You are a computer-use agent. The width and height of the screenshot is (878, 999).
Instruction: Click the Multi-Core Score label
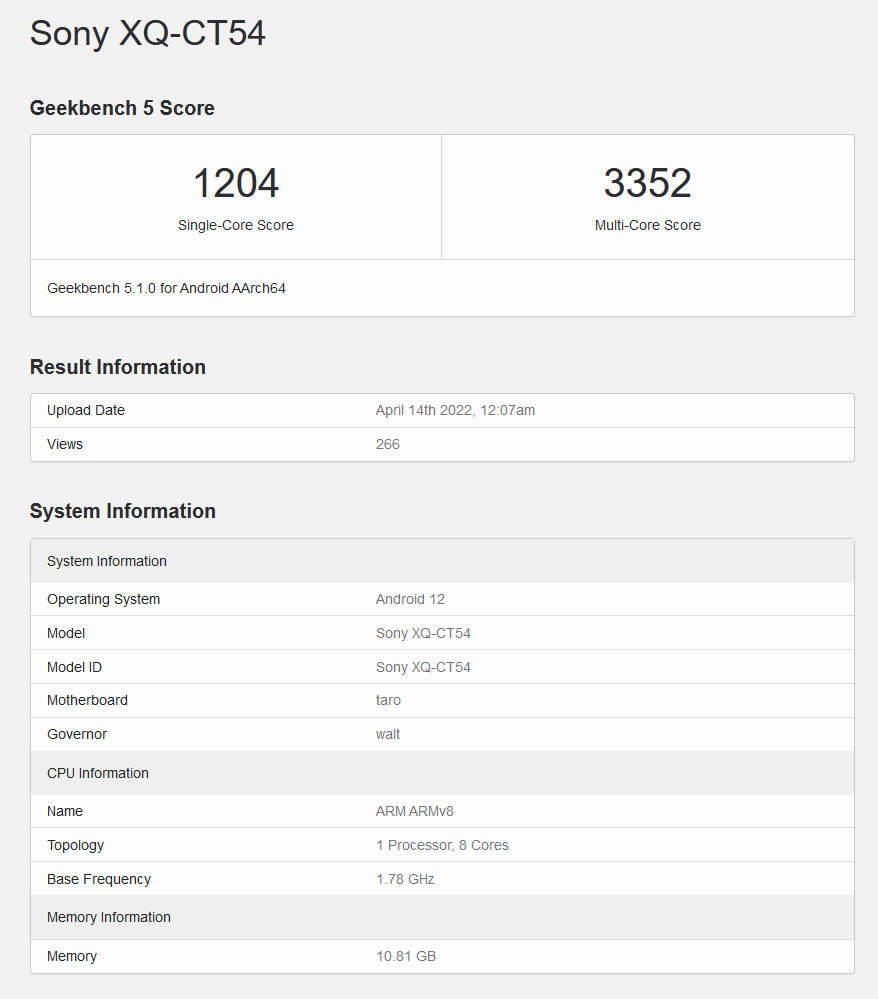(x=647, y=225)
